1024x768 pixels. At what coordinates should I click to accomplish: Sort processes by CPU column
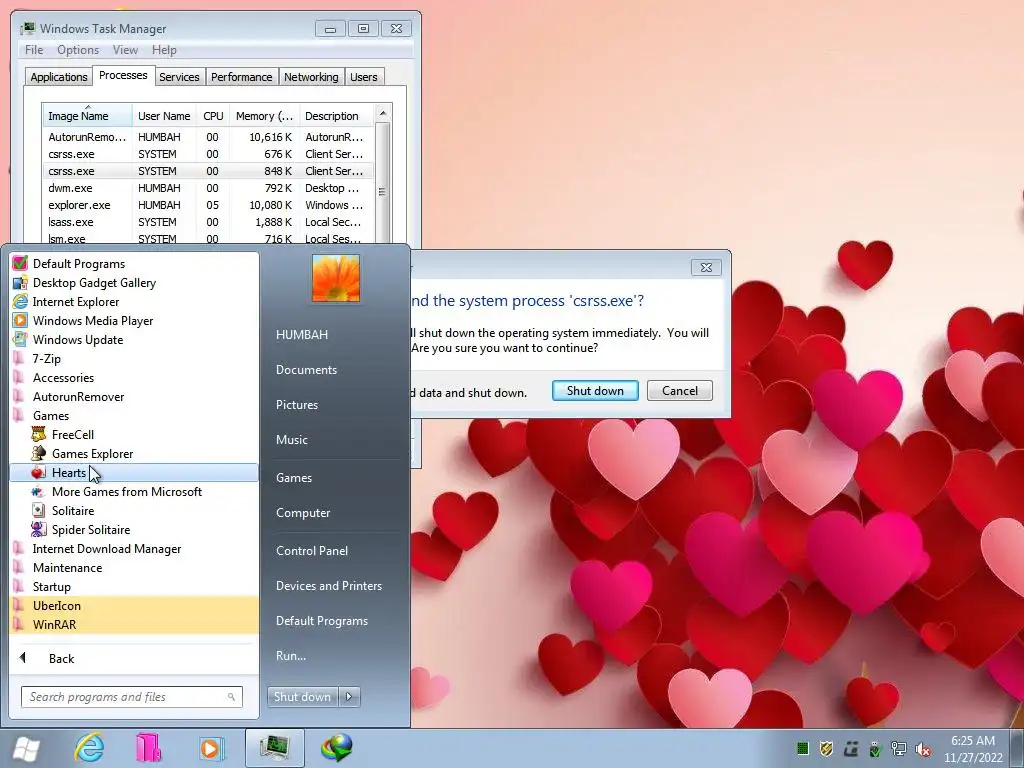(x=213, y=116)
